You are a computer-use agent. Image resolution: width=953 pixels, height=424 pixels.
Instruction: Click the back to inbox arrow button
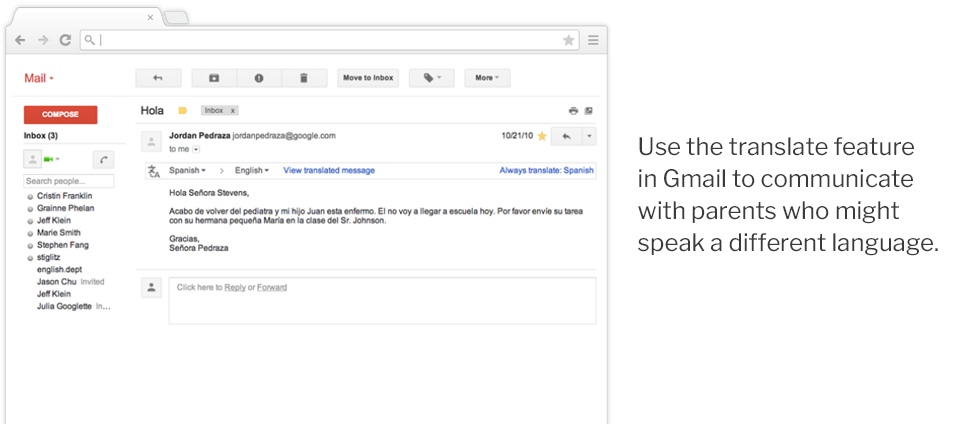(157, 77)
